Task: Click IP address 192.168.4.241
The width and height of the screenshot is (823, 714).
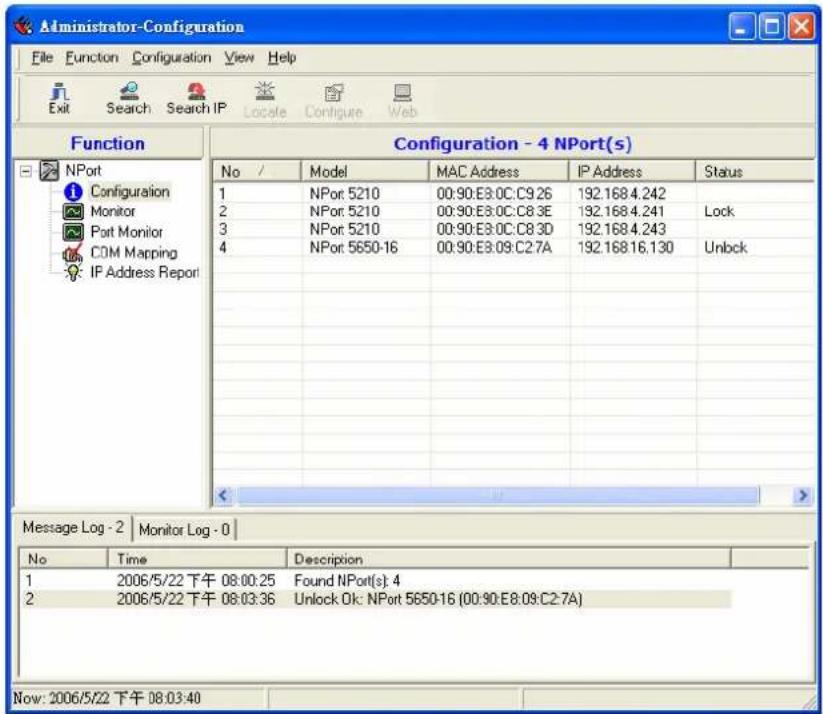Action: tap(620, 212)
